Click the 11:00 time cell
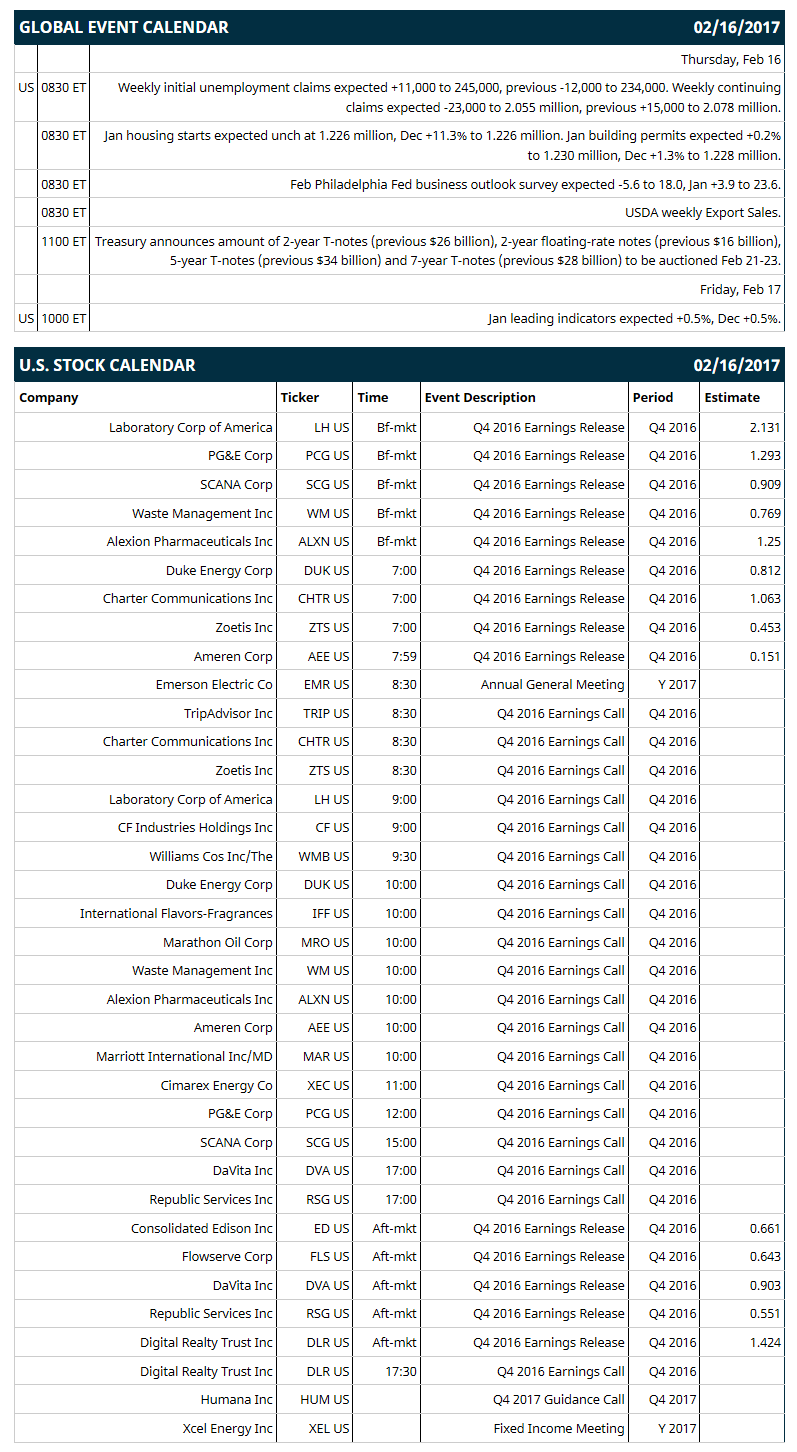 point(400,1085)
